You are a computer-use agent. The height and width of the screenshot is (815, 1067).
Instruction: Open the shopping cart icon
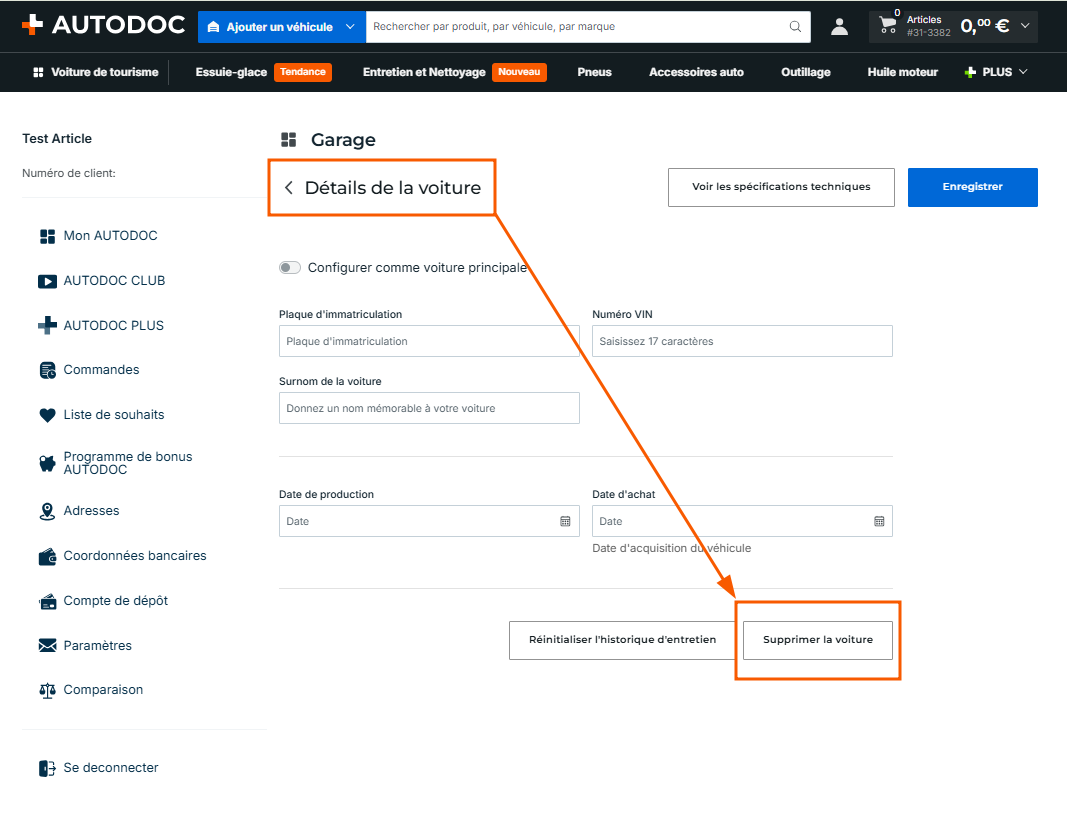pyautogui.click(x=887, y=25)
